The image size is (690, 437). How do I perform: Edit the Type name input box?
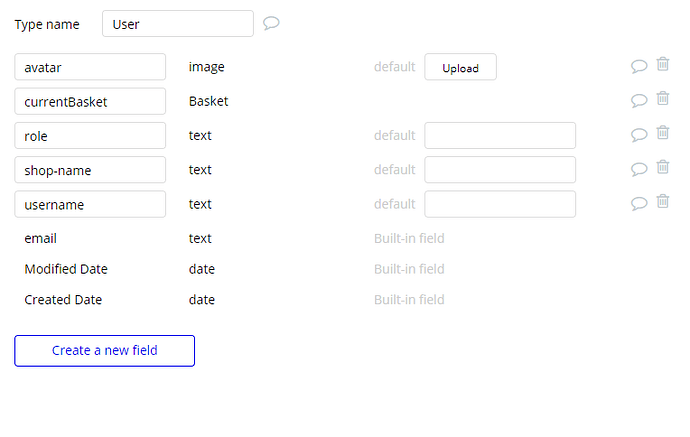coord(178,24)
